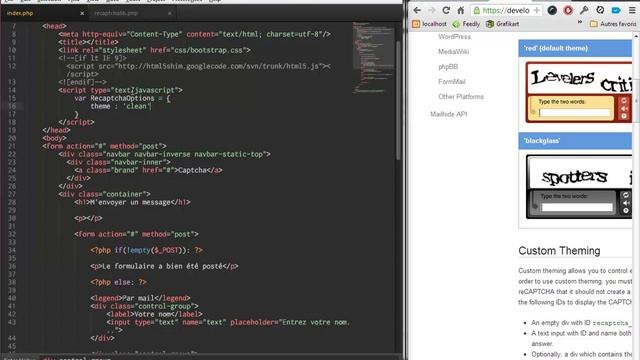Click the M'envoyer un message heading code
This screenshot has height=360, width=640.
pos(132,202)
